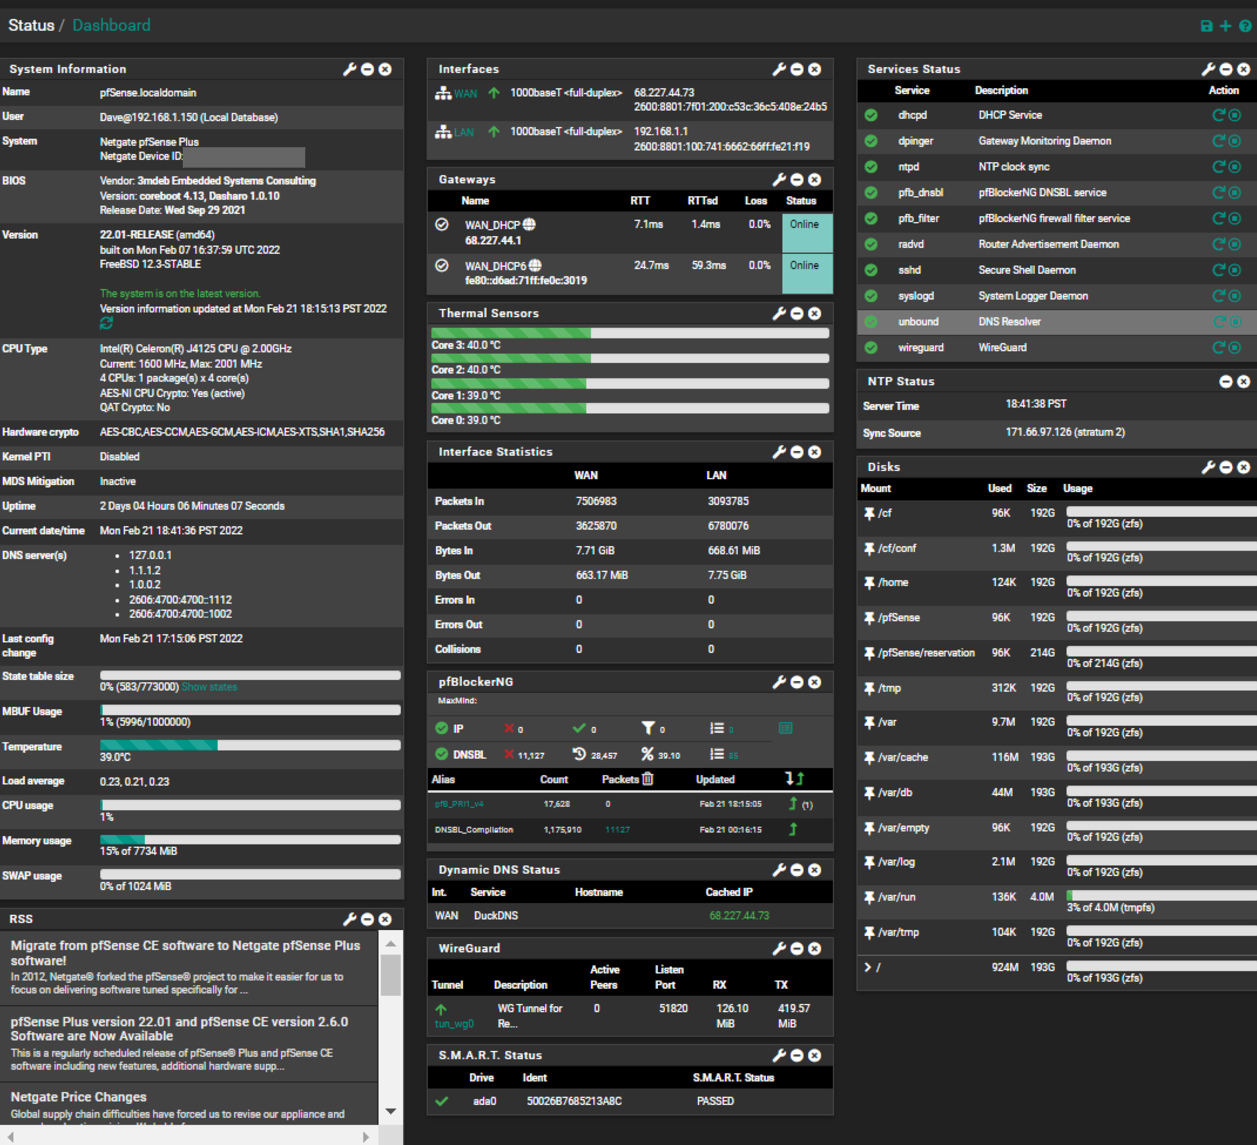Open RSS widget wrench settings
1257x1145 pixels.
coord(349,919)
